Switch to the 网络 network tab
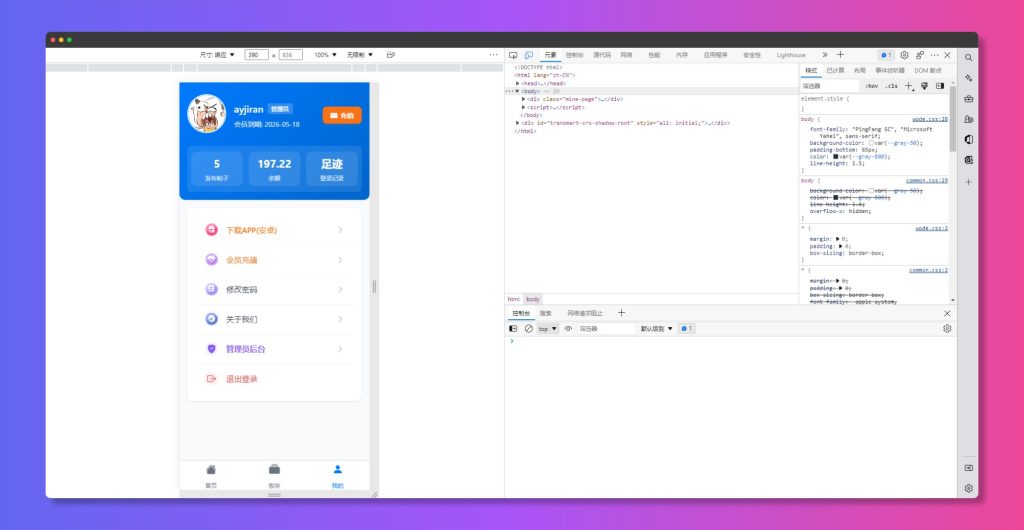1024x530 pixels. point(626,55)
